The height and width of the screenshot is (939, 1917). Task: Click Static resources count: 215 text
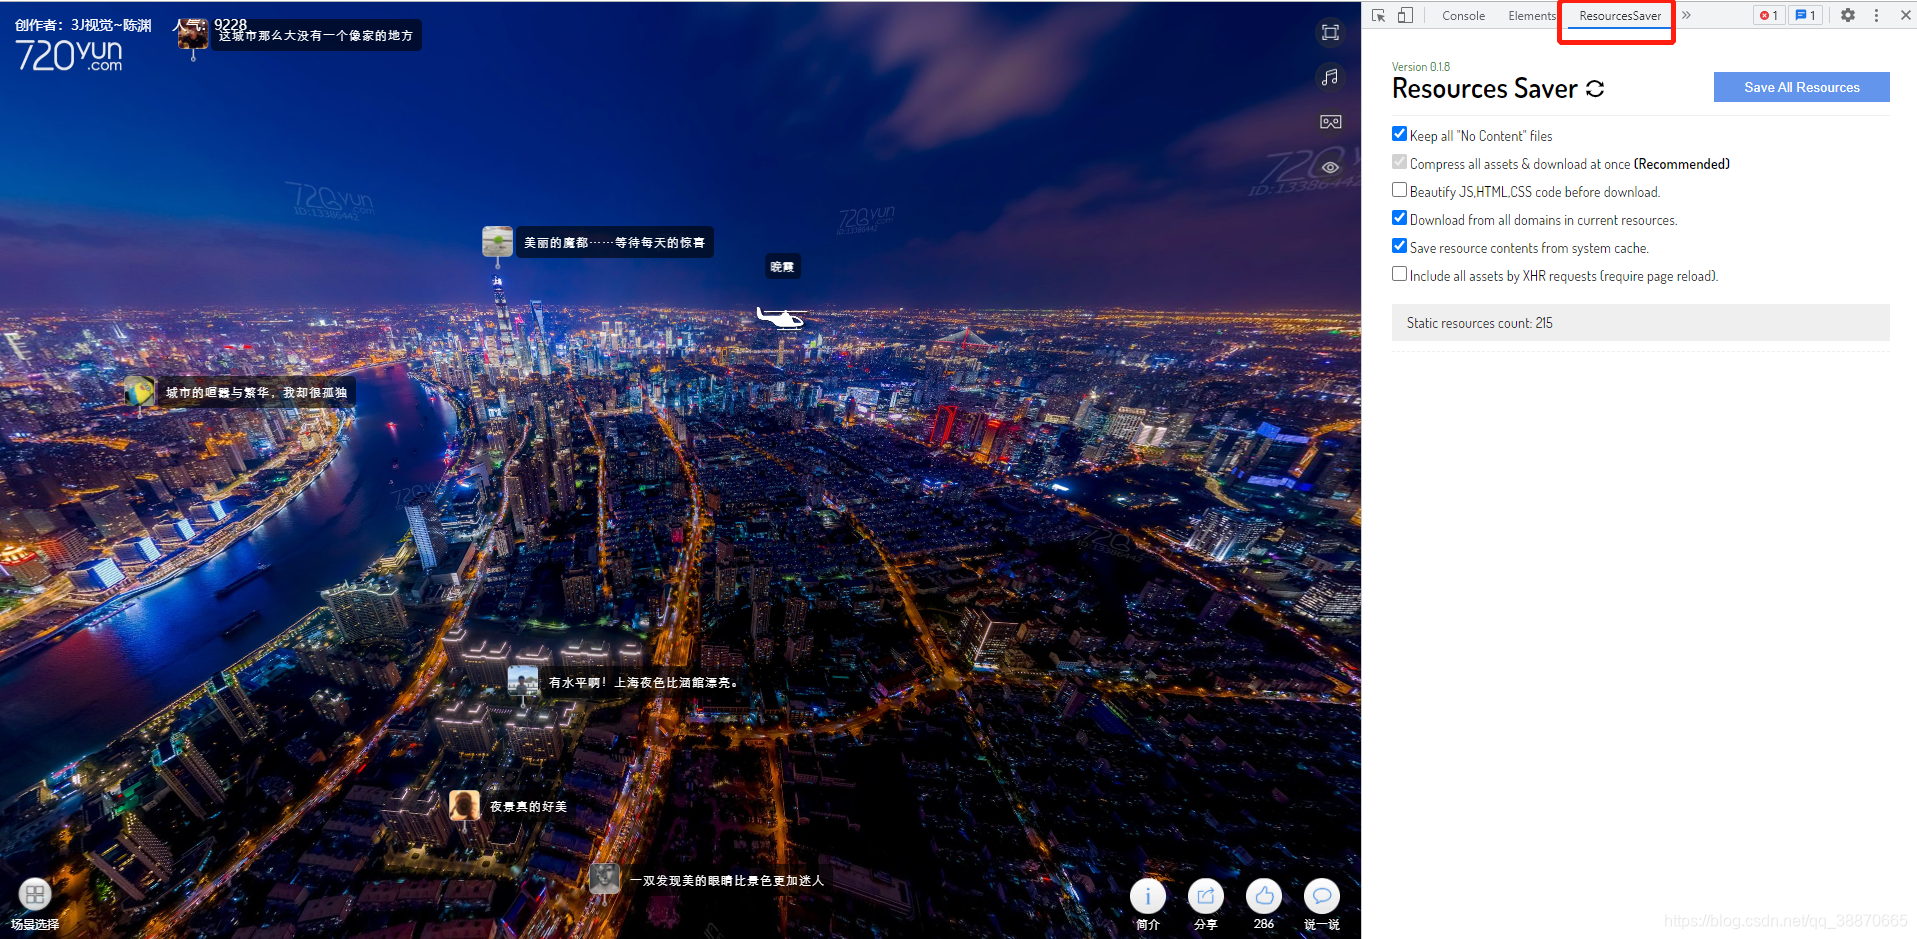pos(1479,323)
